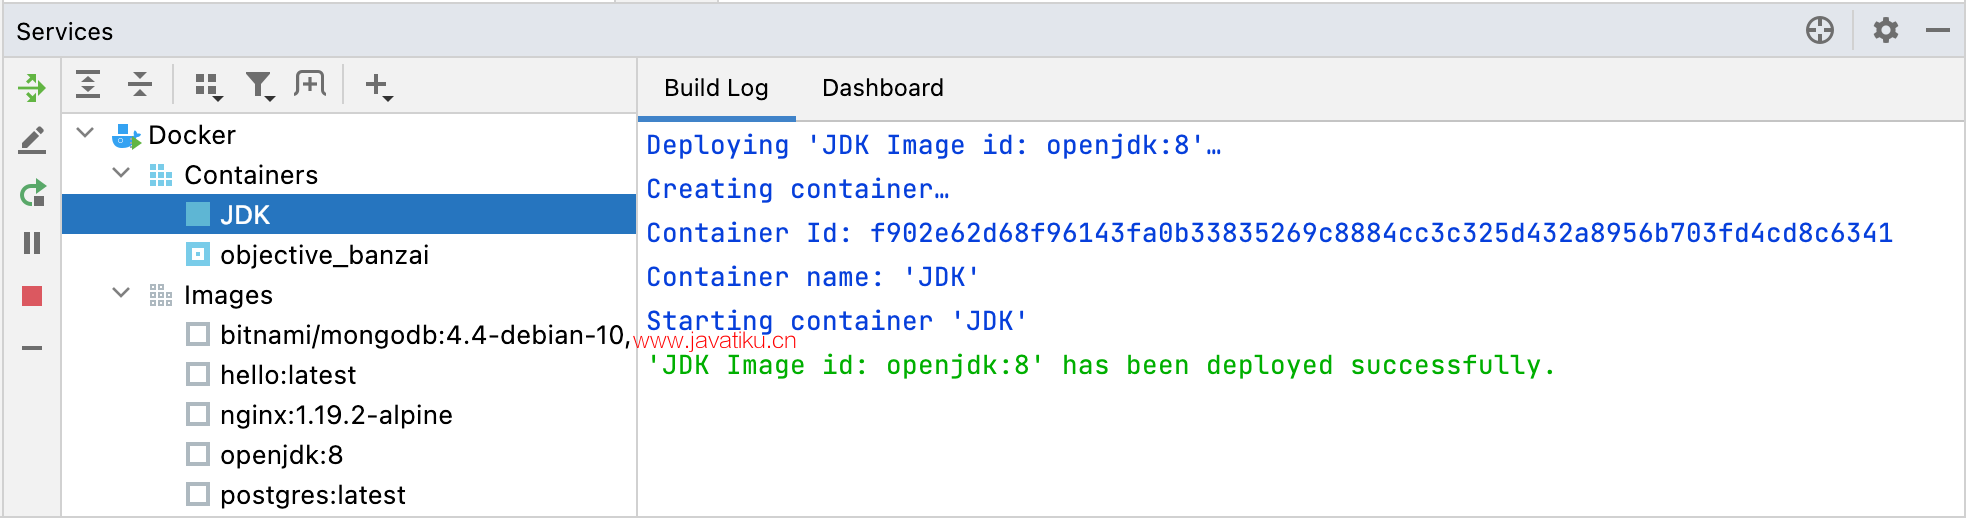The height and width of the screenshot is (518, 1966).
Task: Open the Filter dropdown icon
Action: click(x=260, y=86)
